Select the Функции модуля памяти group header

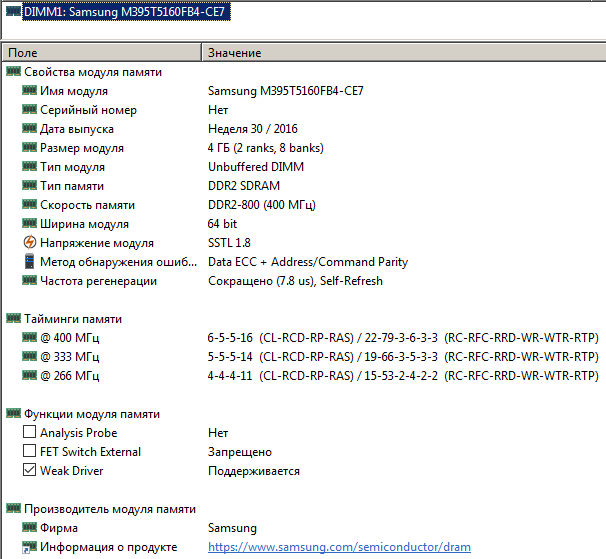(x=91, y=414)
